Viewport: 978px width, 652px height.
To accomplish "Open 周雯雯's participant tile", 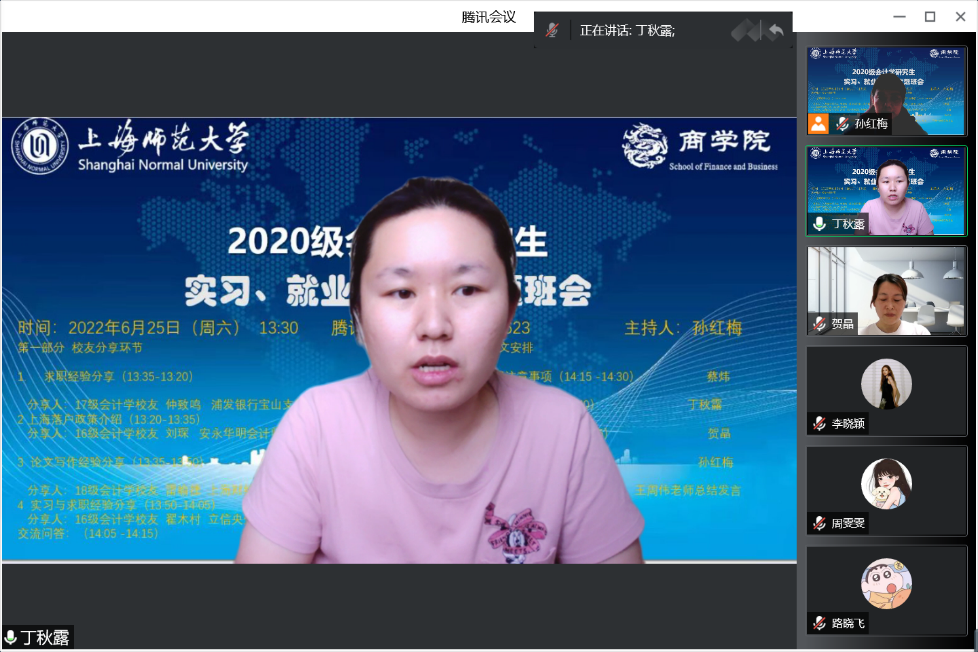I will [x=886, y=490].
